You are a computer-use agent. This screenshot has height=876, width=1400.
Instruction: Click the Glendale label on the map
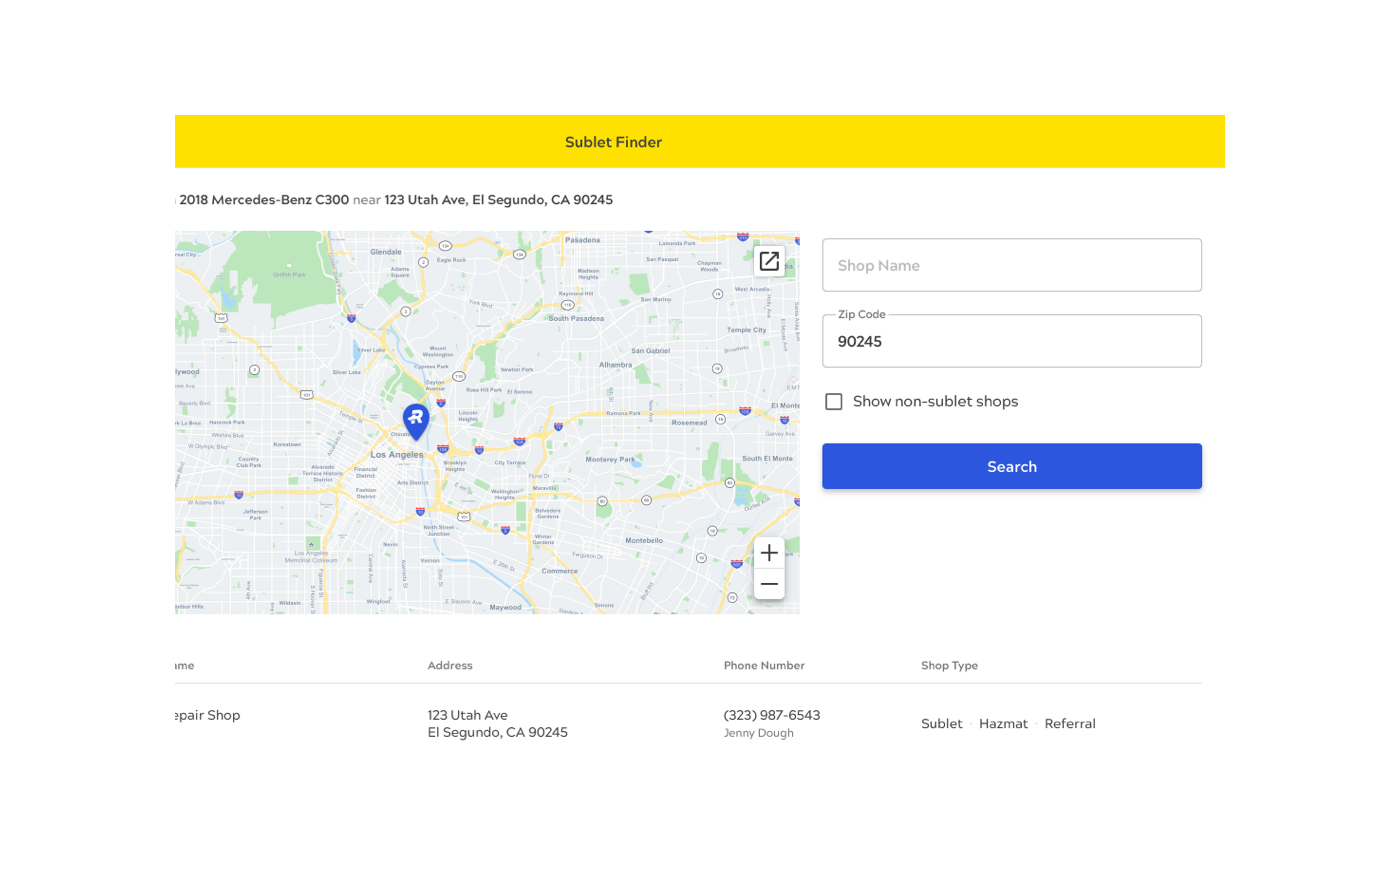[x=386, y=252]
